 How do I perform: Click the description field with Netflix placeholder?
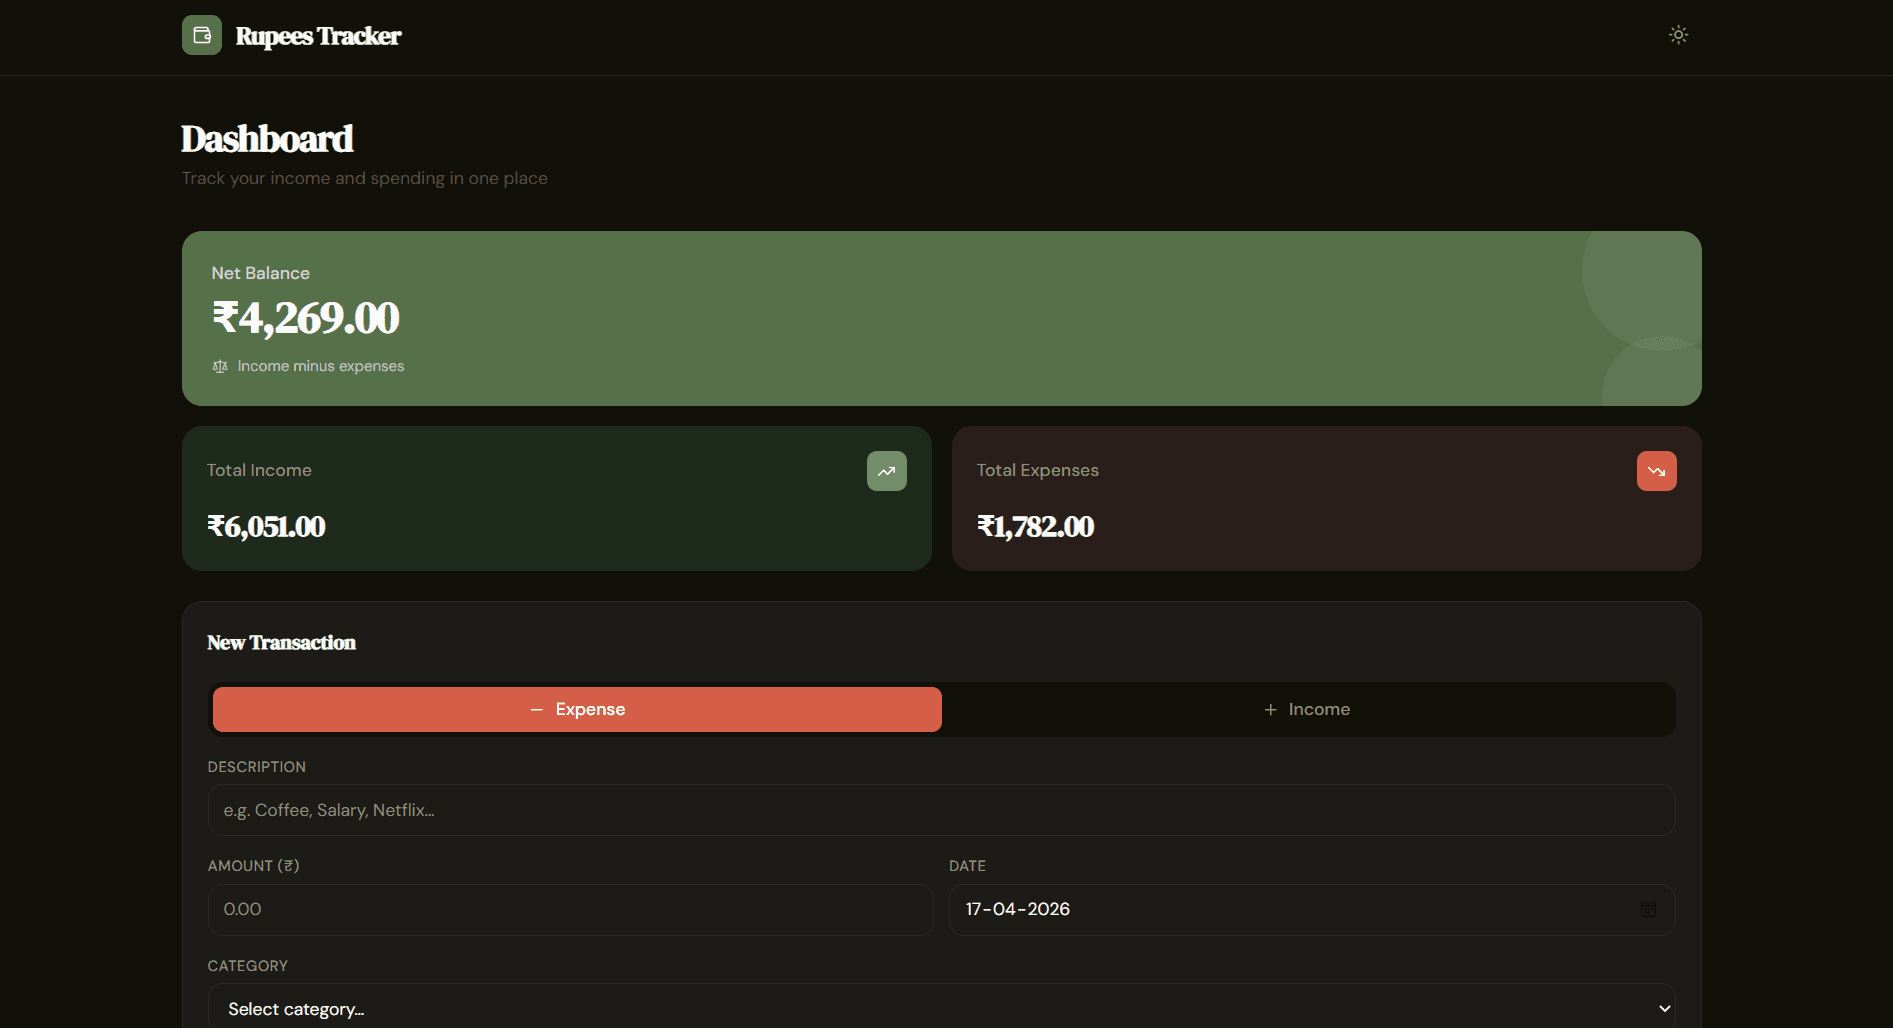[940, 810]
